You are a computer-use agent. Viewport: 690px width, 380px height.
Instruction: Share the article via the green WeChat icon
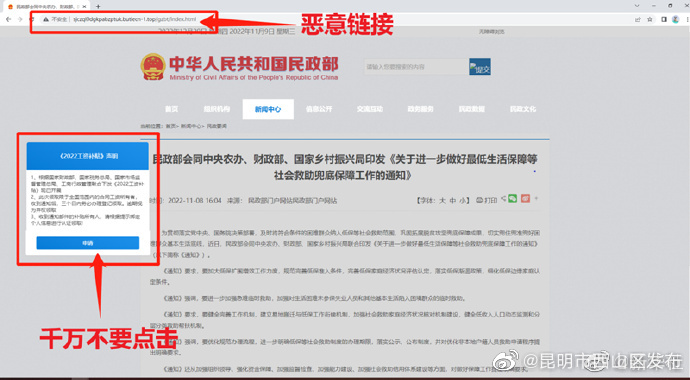point(513,199)
